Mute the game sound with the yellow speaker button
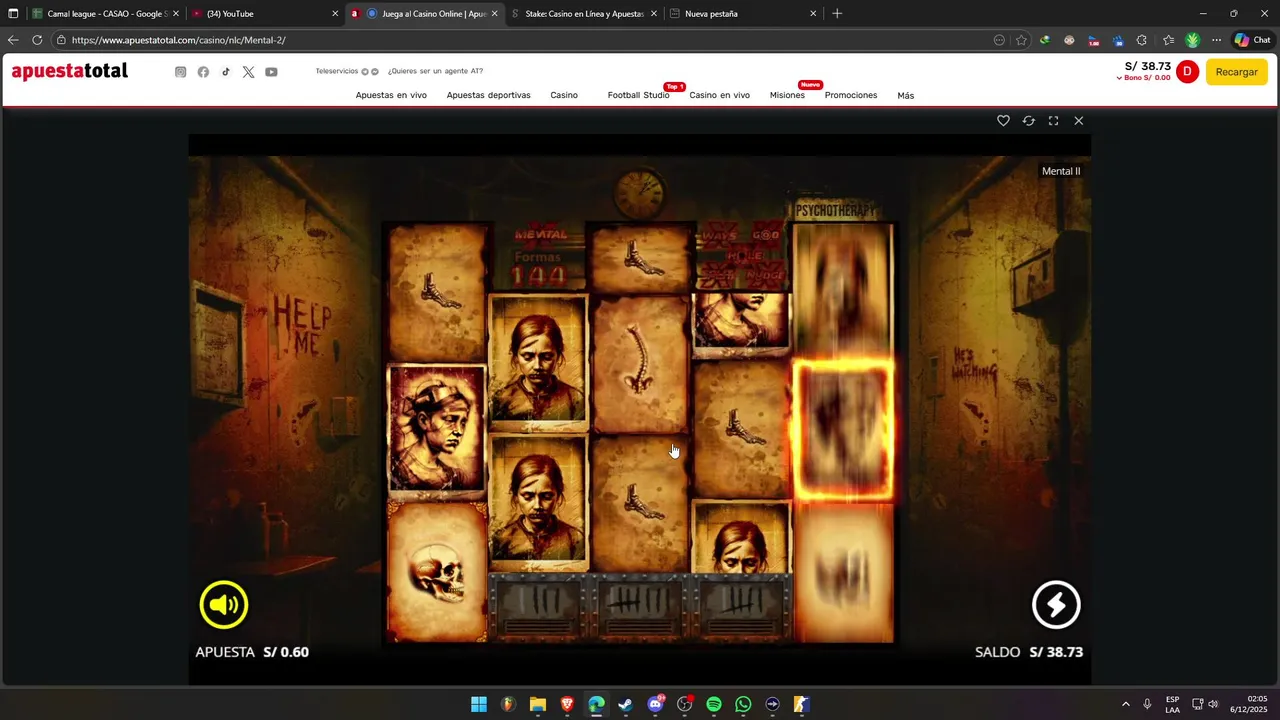The image size is (1280, 720). pos(224,605)
